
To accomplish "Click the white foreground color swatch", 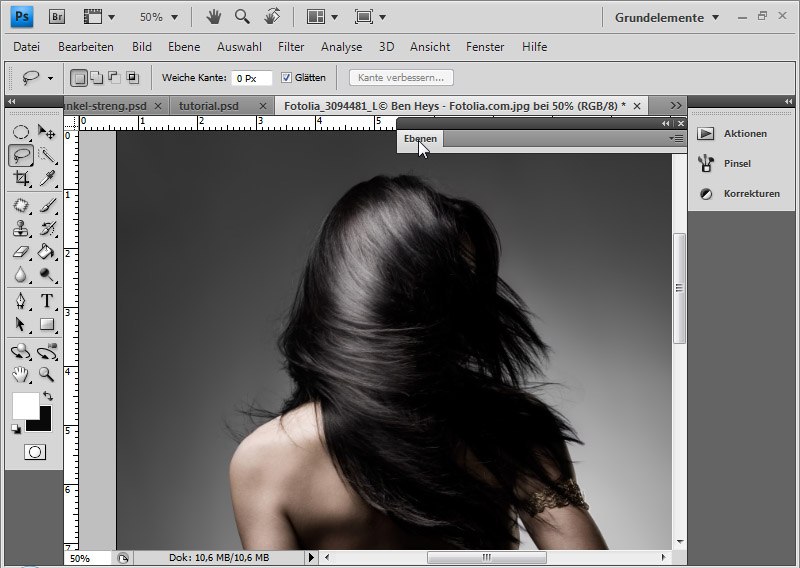I will click(x=24, y=405).
